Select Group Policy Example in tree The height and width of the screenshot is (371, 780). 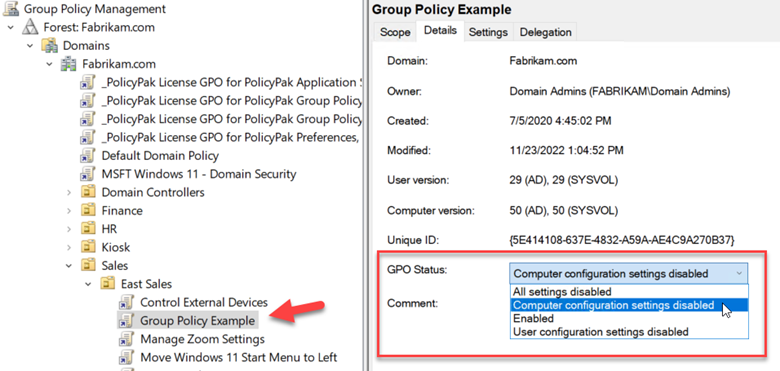tap(197, 321)
